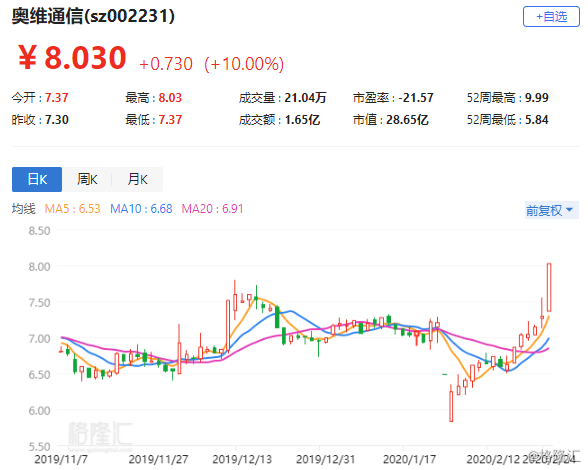Click the MA5 : 6.53 legend
The height and width of the screenshot is (470, 588).
[72, 209]
